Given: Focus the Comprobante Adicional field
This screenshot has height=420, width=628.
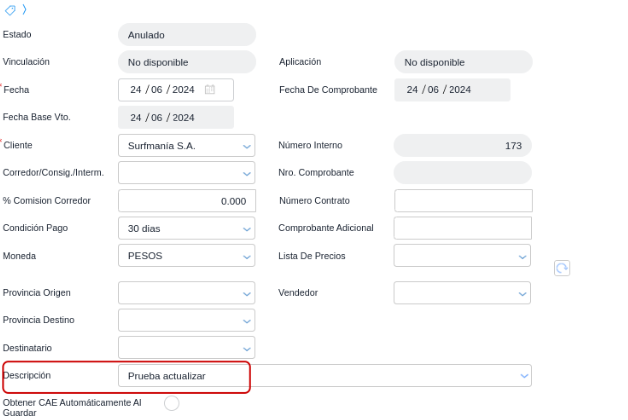Looking at the screenshot, I should pos(463,228).
